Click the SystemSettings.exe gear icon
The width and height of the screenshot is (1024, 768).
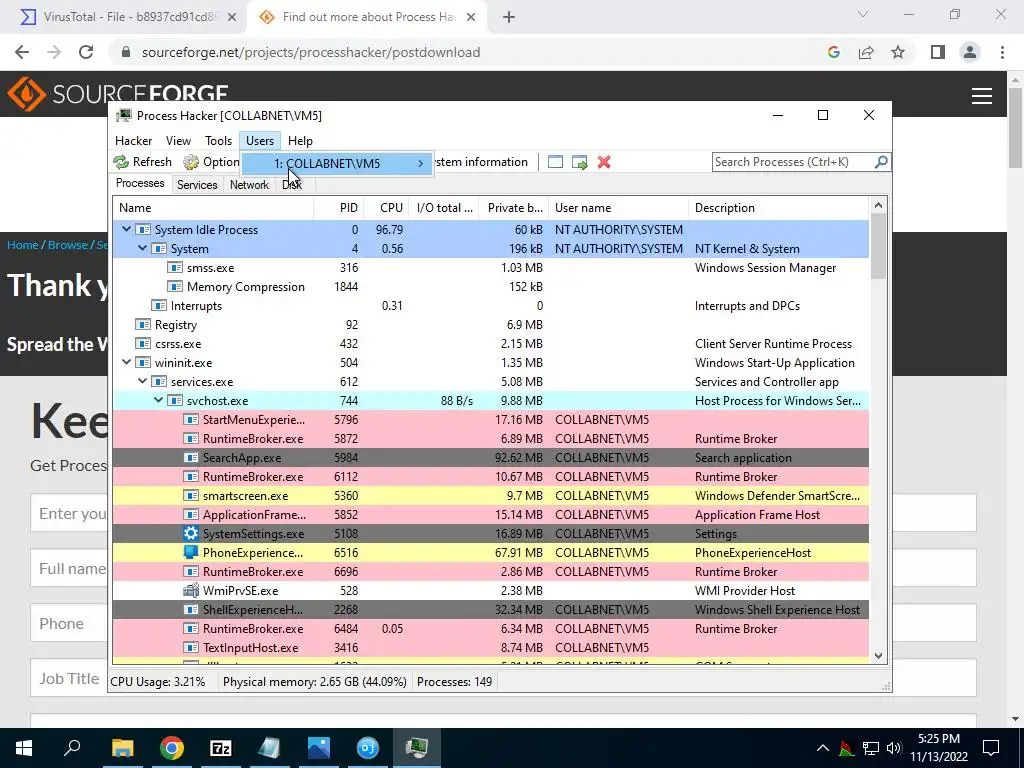191,534
